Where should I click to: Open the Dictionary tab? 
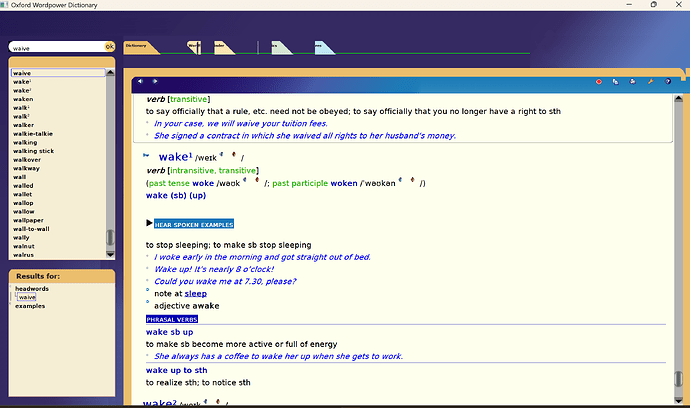pyautogui.click(x=141, y=48)
